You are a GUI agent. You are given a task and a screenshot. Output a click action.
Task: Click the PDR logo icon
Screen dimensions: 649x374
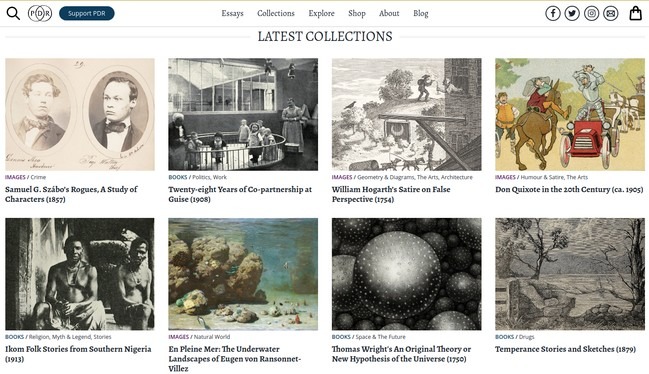point(40,14)
